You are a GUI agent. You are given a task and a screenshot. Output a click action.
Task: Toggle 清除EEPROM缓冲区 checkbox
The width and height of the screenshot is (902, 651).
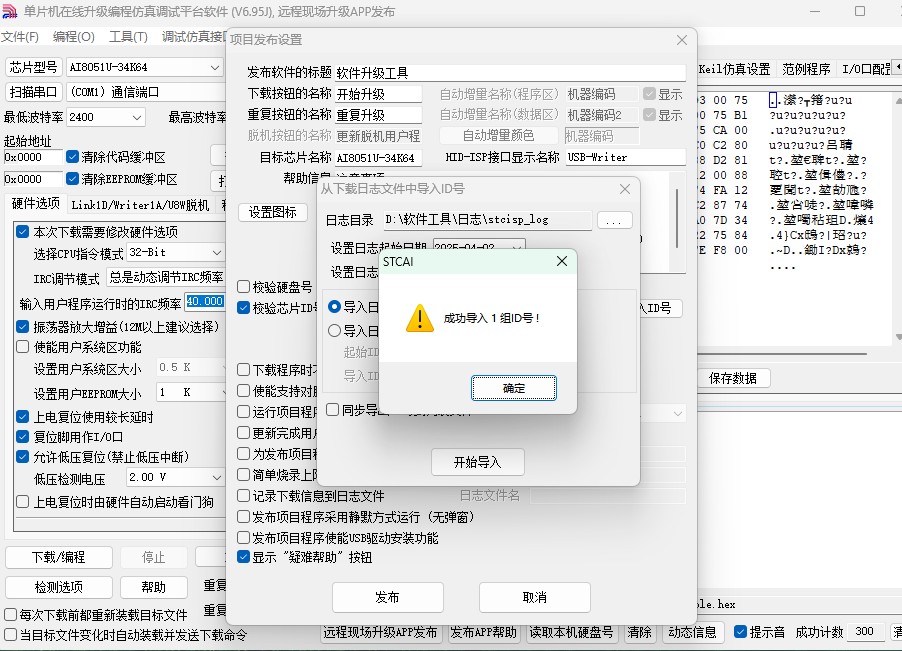click(x=72, y=179)
